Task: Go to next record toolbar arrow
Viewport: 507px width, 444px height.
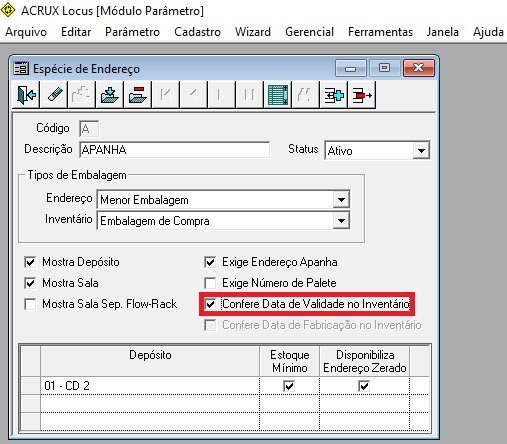Action: [x=222, y=95]
